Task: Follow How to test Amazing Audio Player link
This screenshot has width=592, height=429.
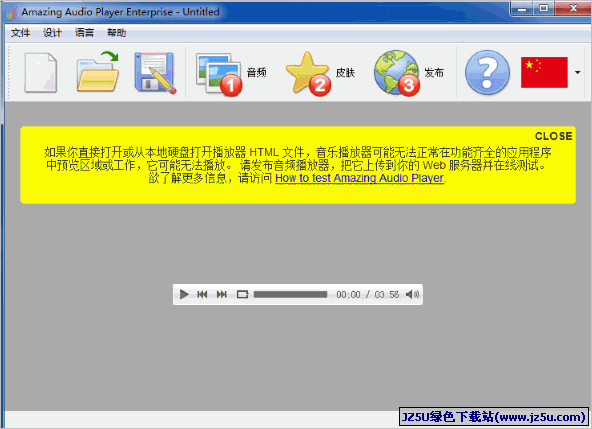Action: click(x=359, y=178)
